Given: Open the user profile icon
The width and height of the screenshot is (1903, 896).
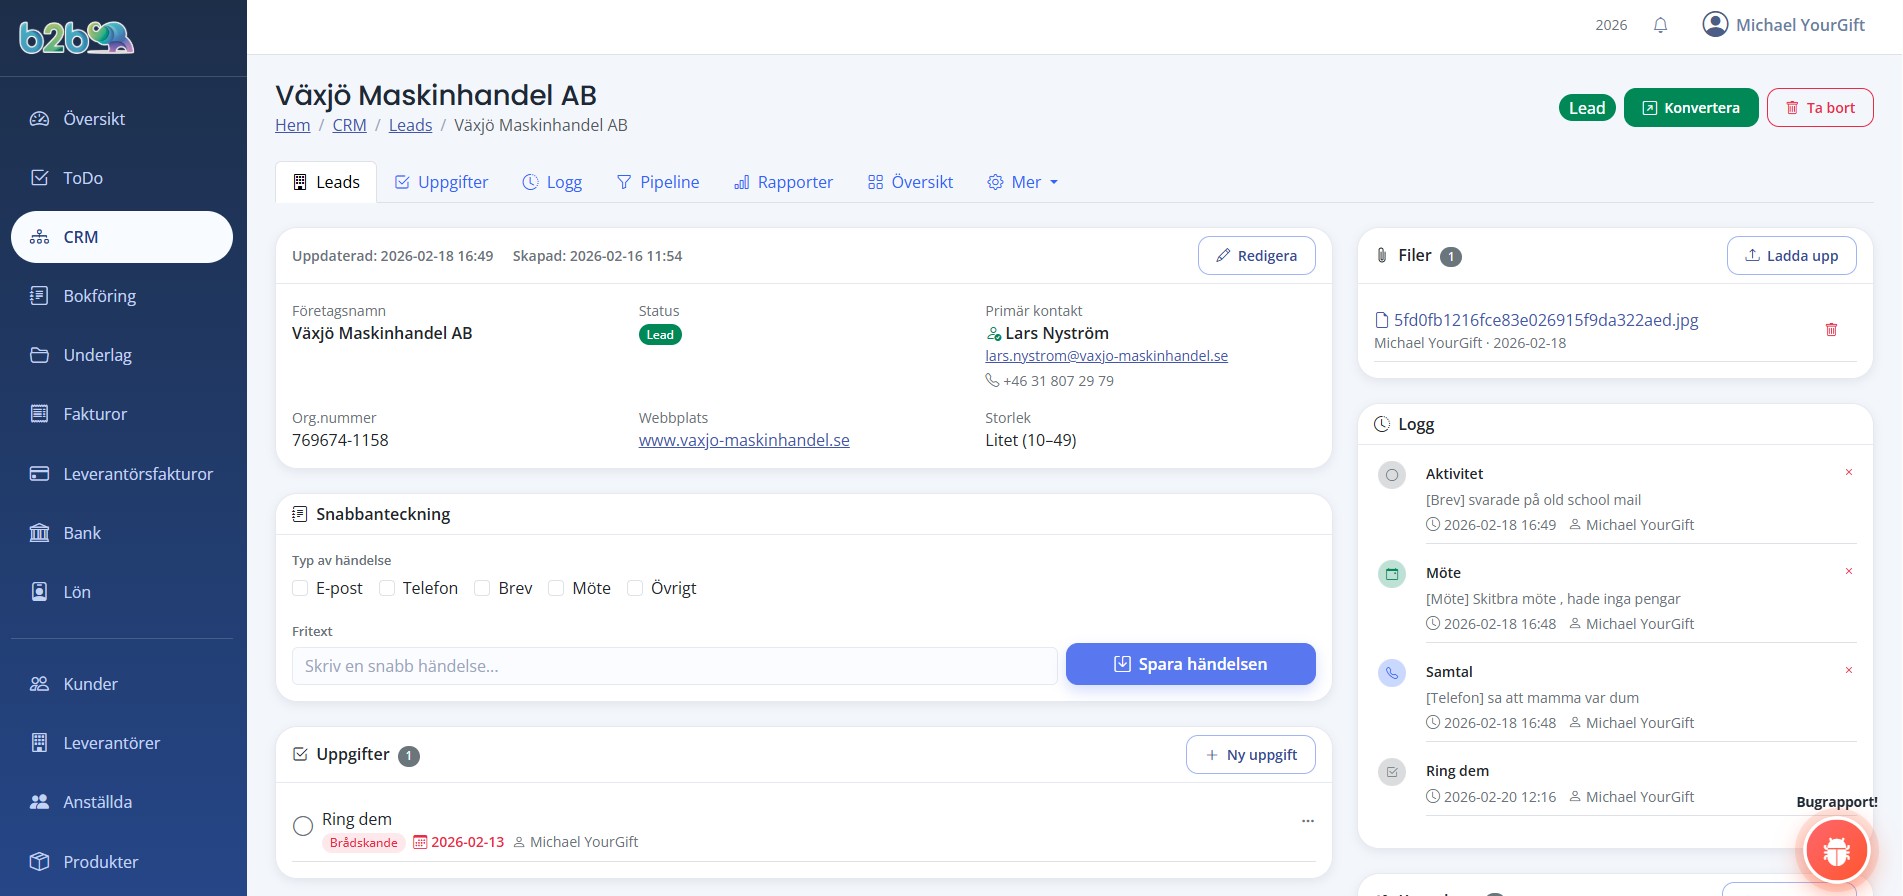Looking at the screenshot, I should 1715,24.
